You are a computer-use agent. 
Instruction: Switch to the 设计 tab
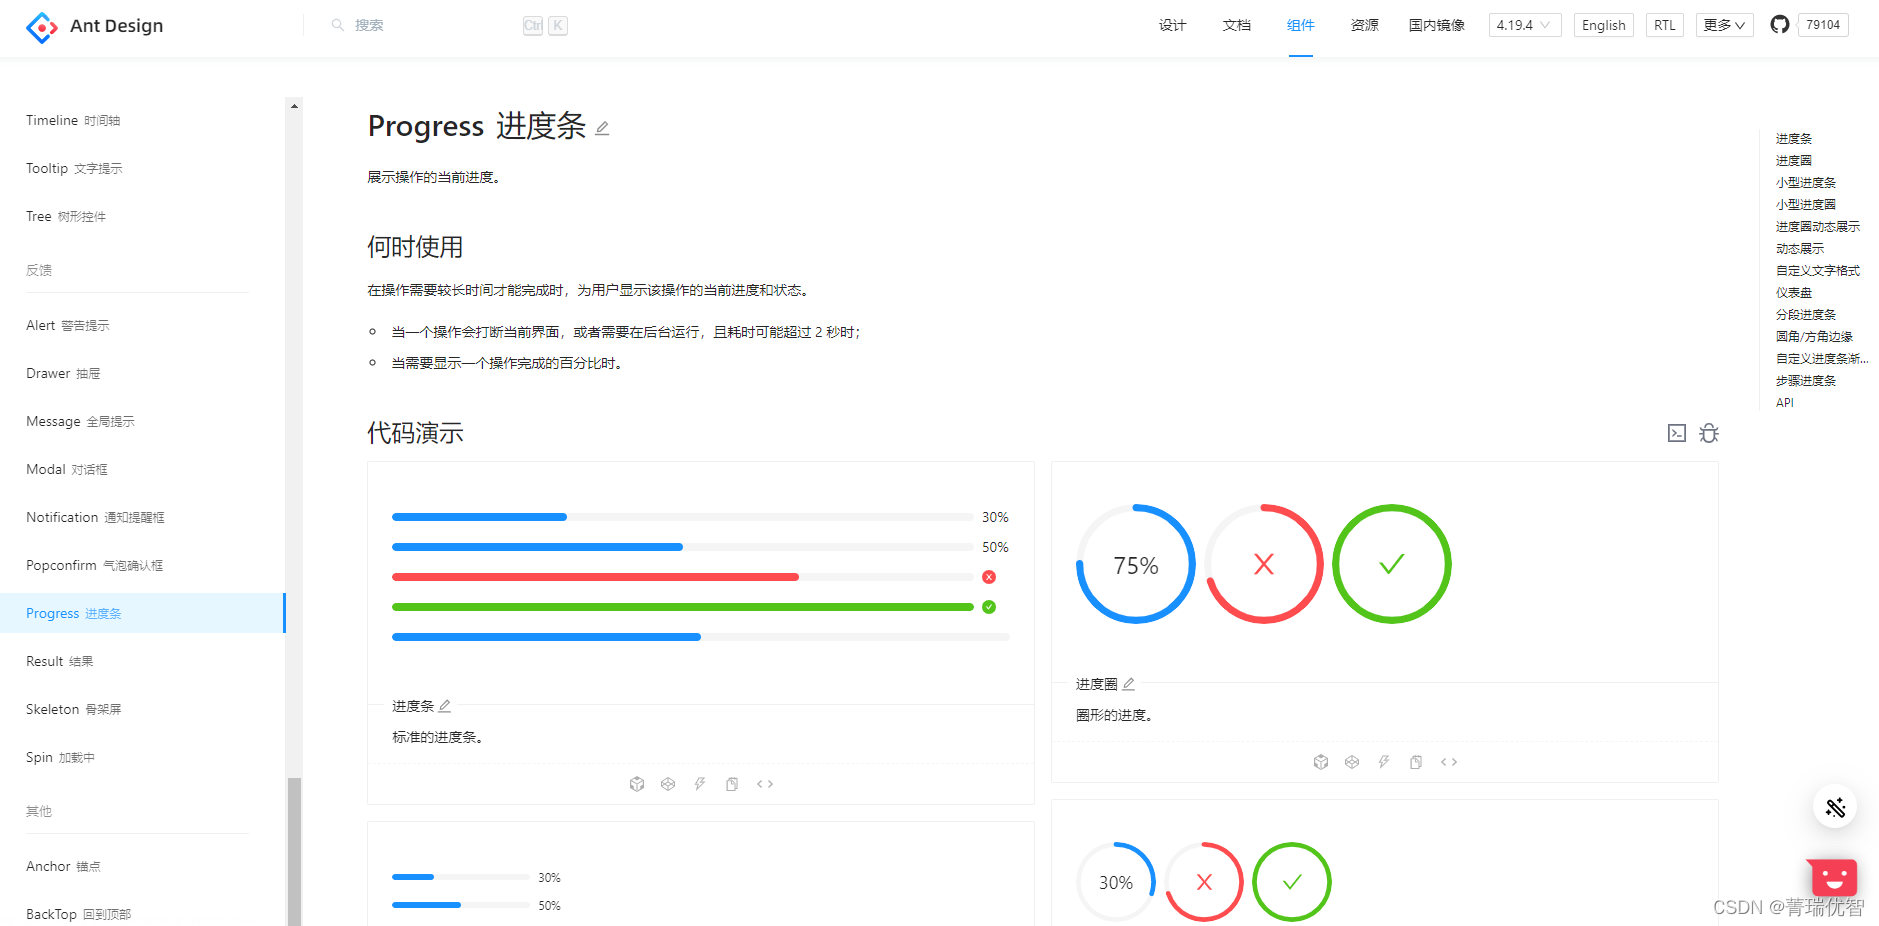point(1171,25)
